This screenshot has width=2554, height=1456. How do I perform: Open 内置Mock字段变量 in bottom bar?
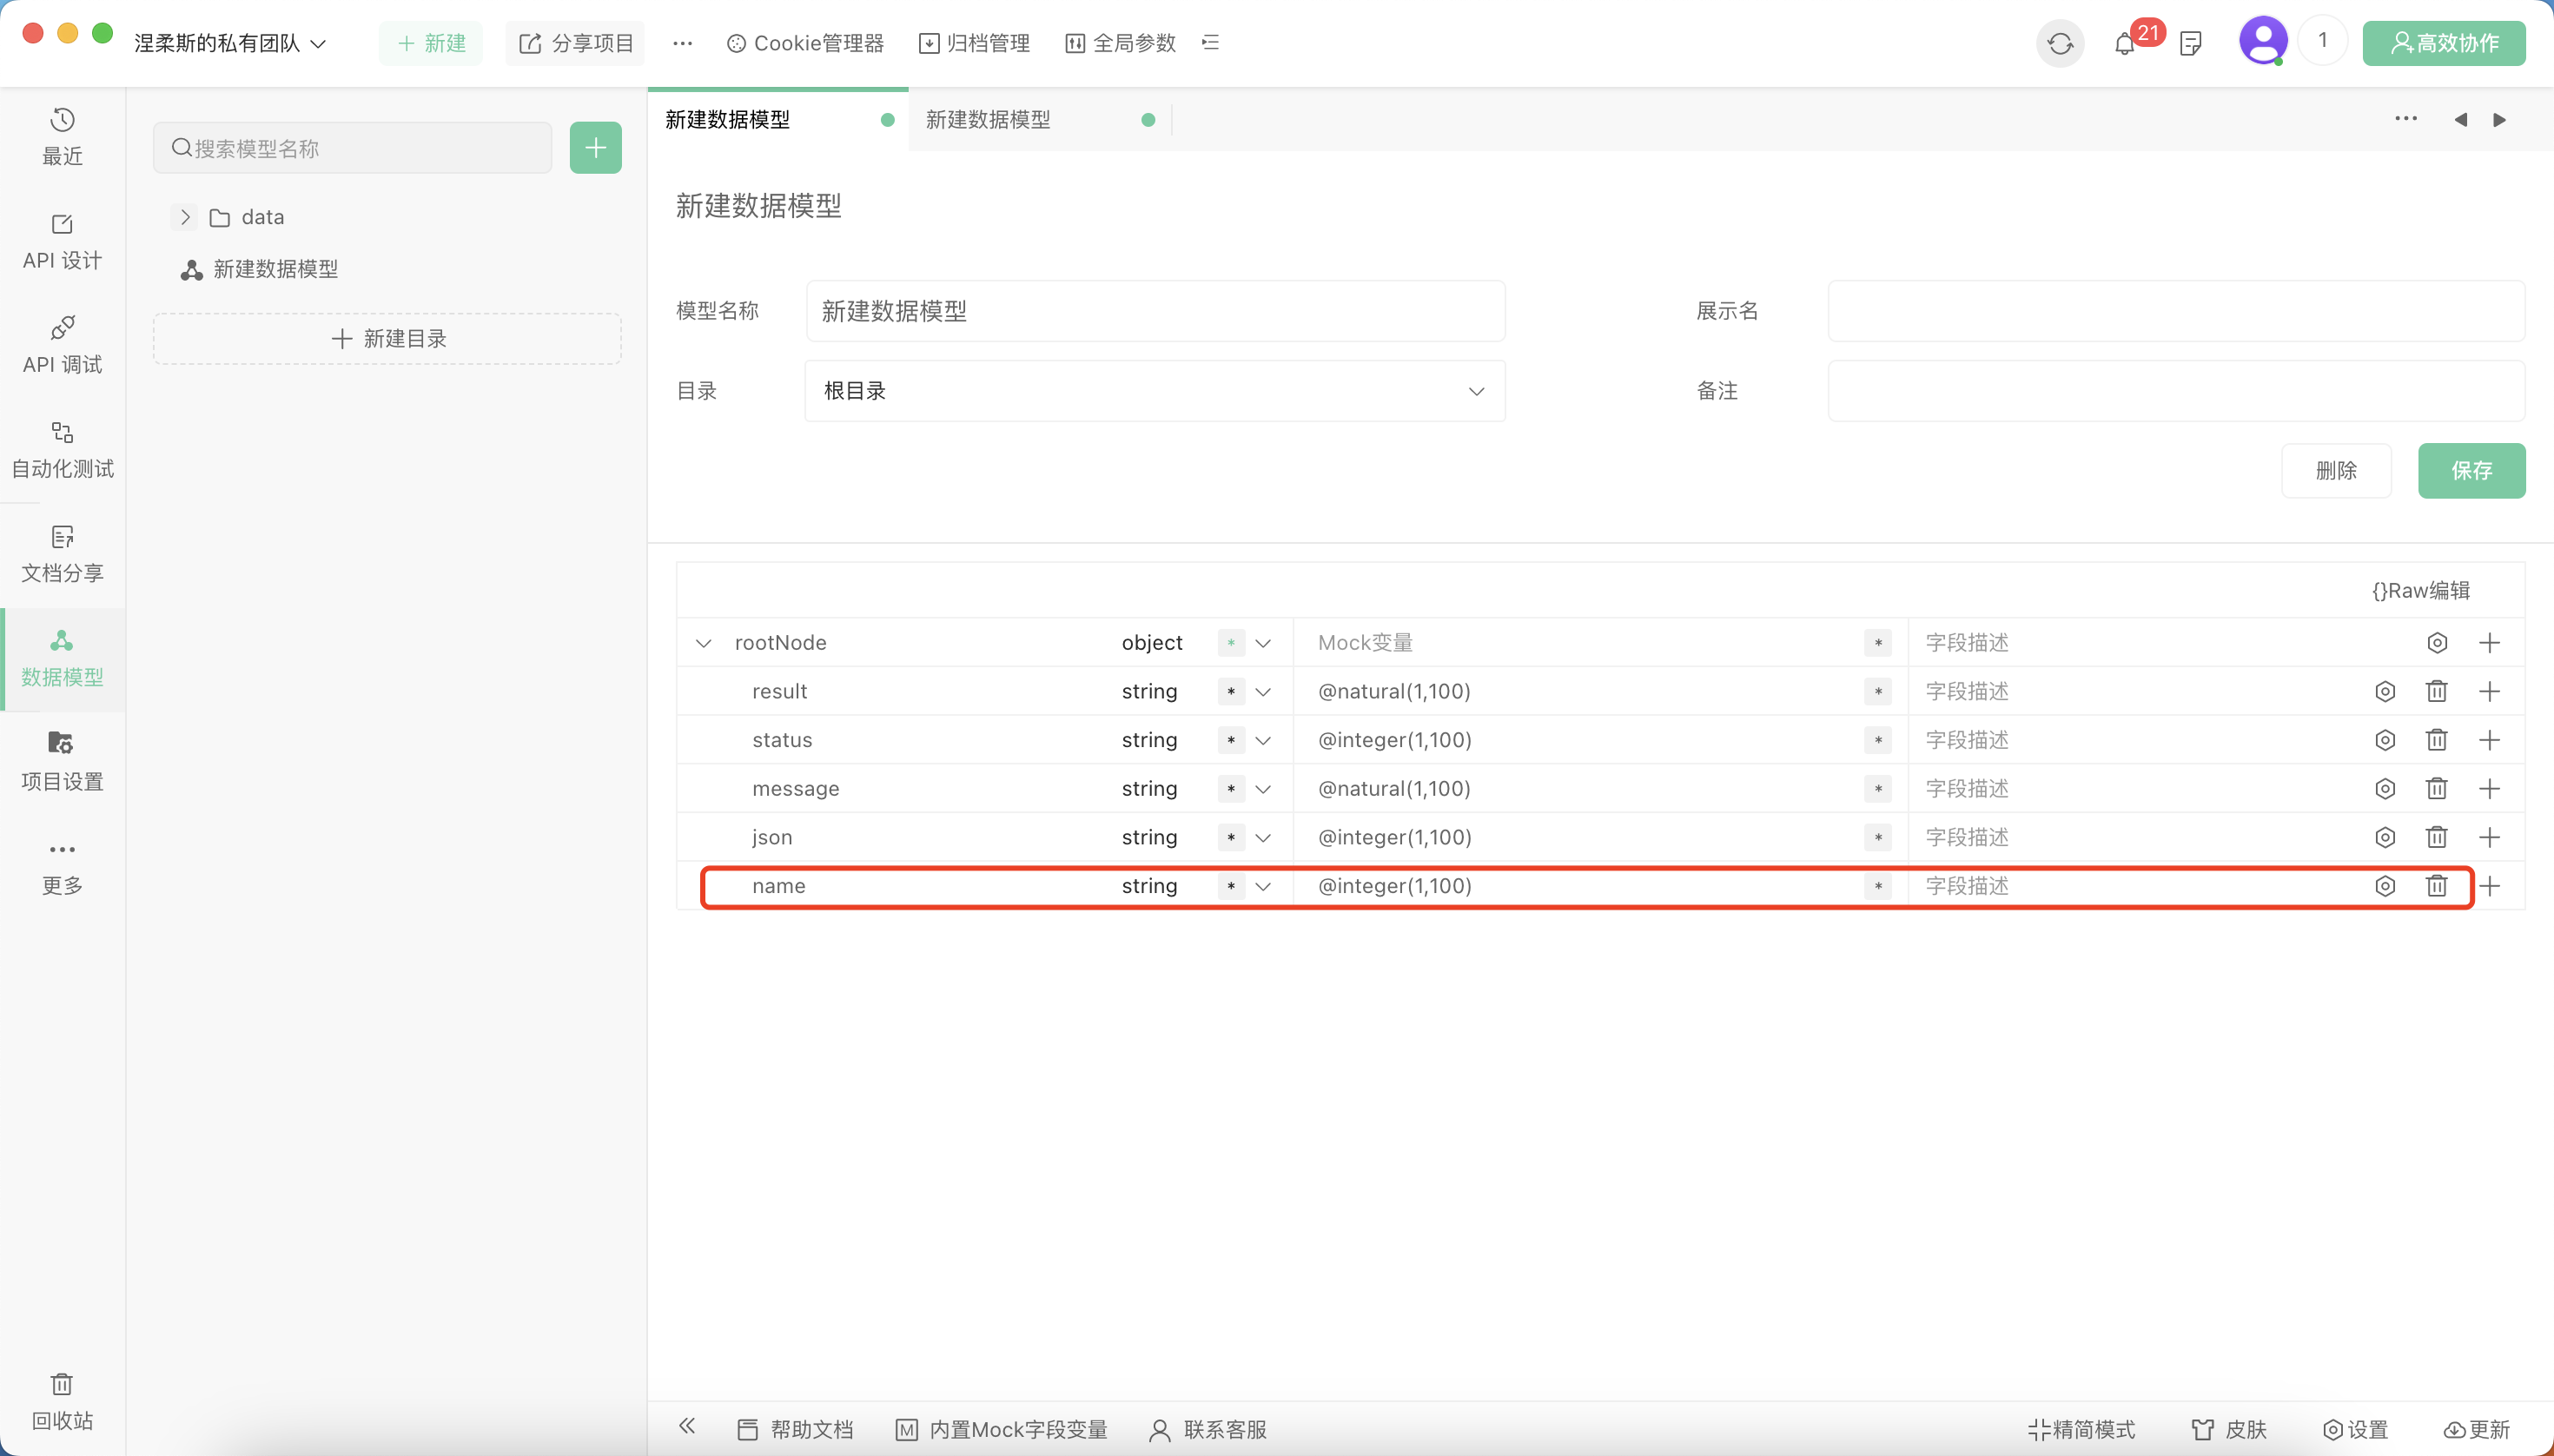[1001, 1429]
